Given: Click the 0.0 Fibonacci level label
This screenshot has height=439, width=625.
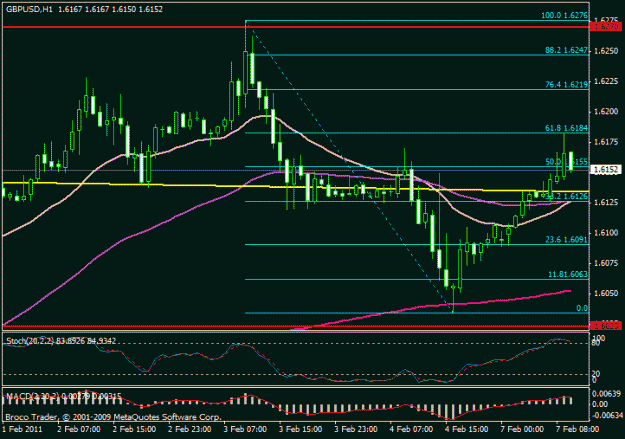Looking at the screenshot, I should click(582, 308).
